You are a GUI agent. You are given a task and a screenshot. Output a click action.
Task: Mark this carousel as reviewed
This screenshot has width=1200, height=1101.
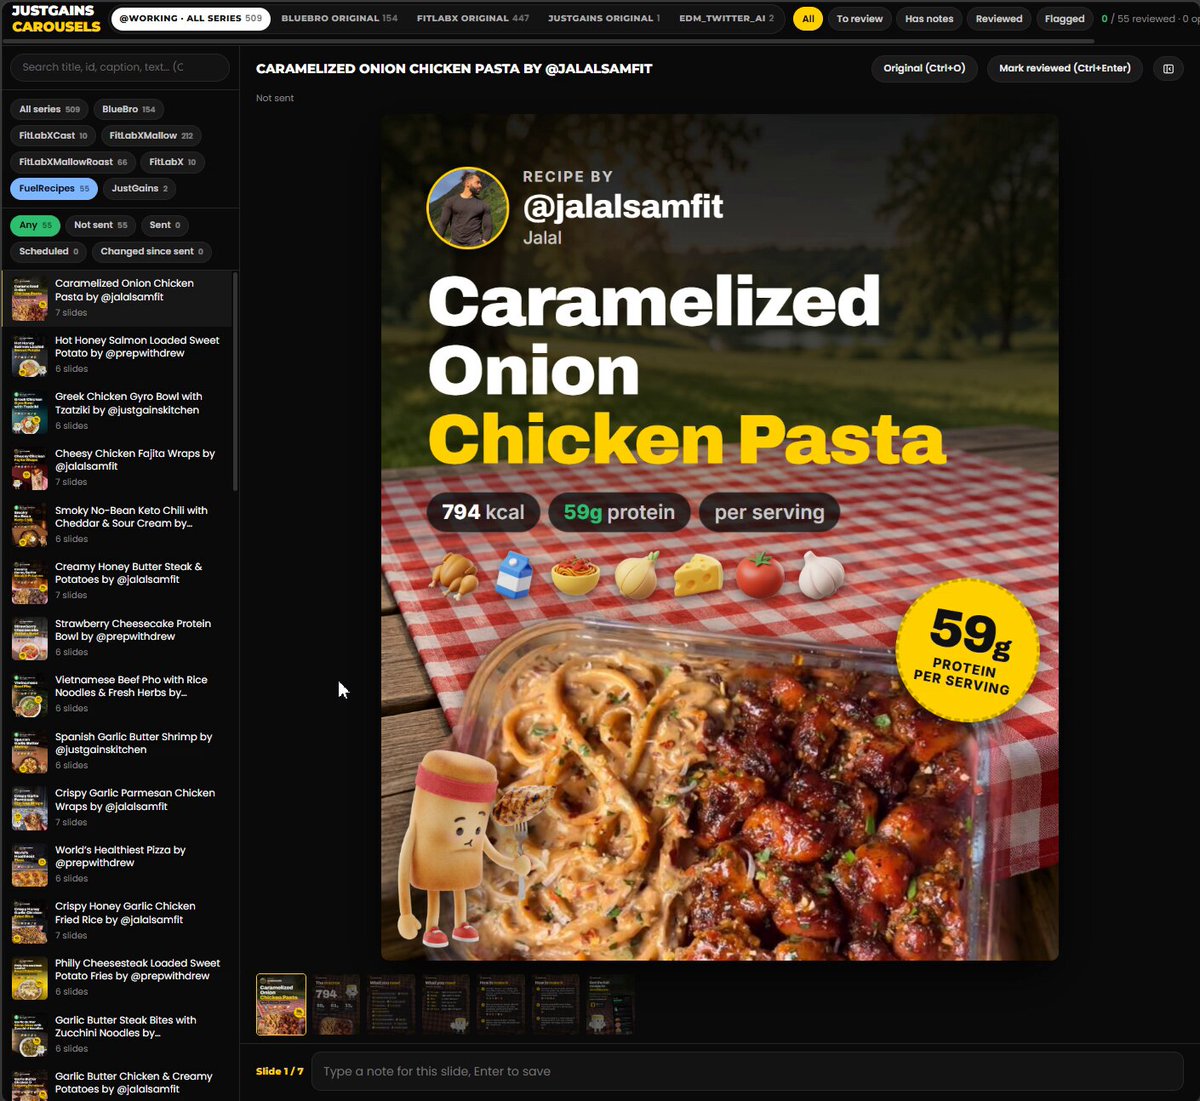point(1065,68)
